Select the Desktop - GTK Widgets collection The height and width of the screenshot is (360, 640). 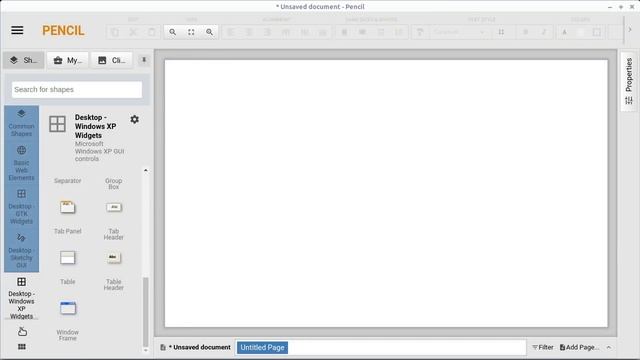point(21,207)
